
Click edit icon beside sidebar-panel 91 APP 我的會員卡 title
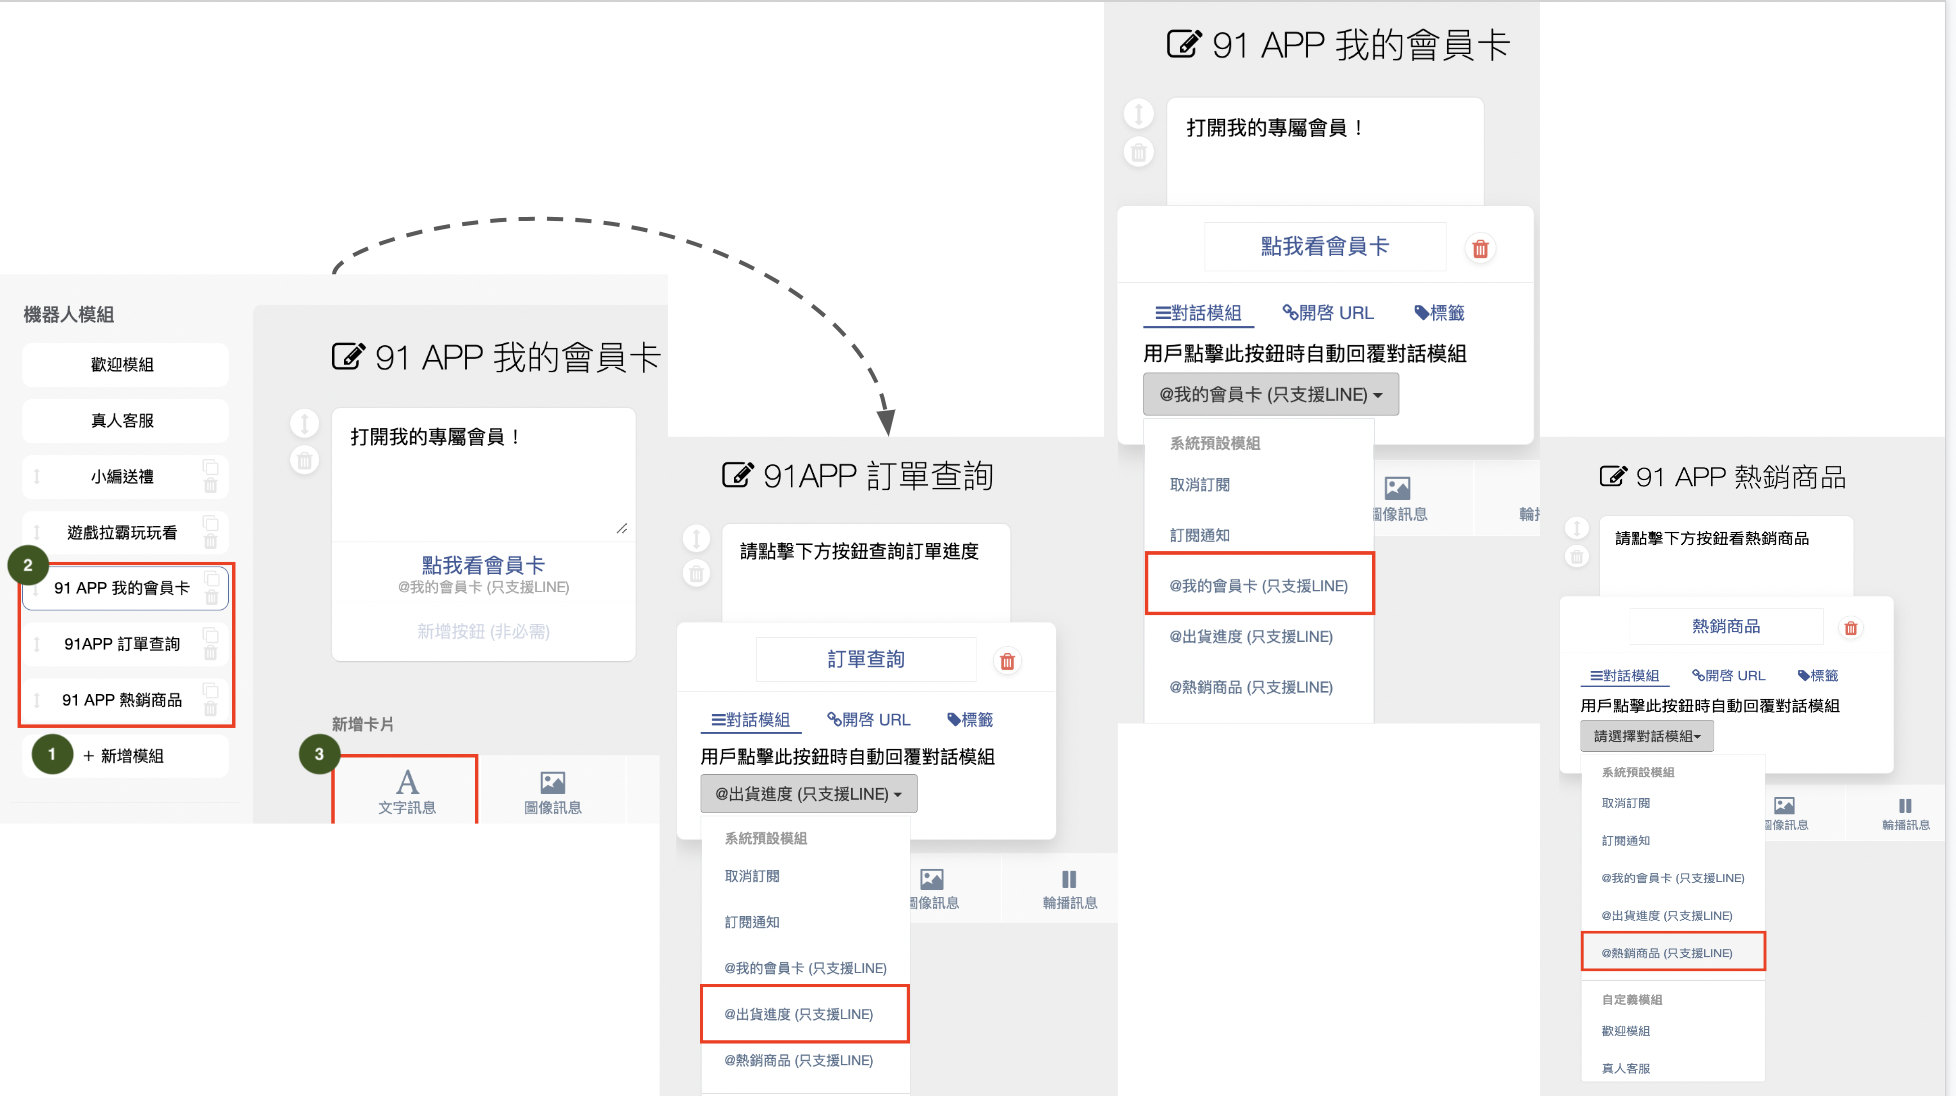coord(348,356)
